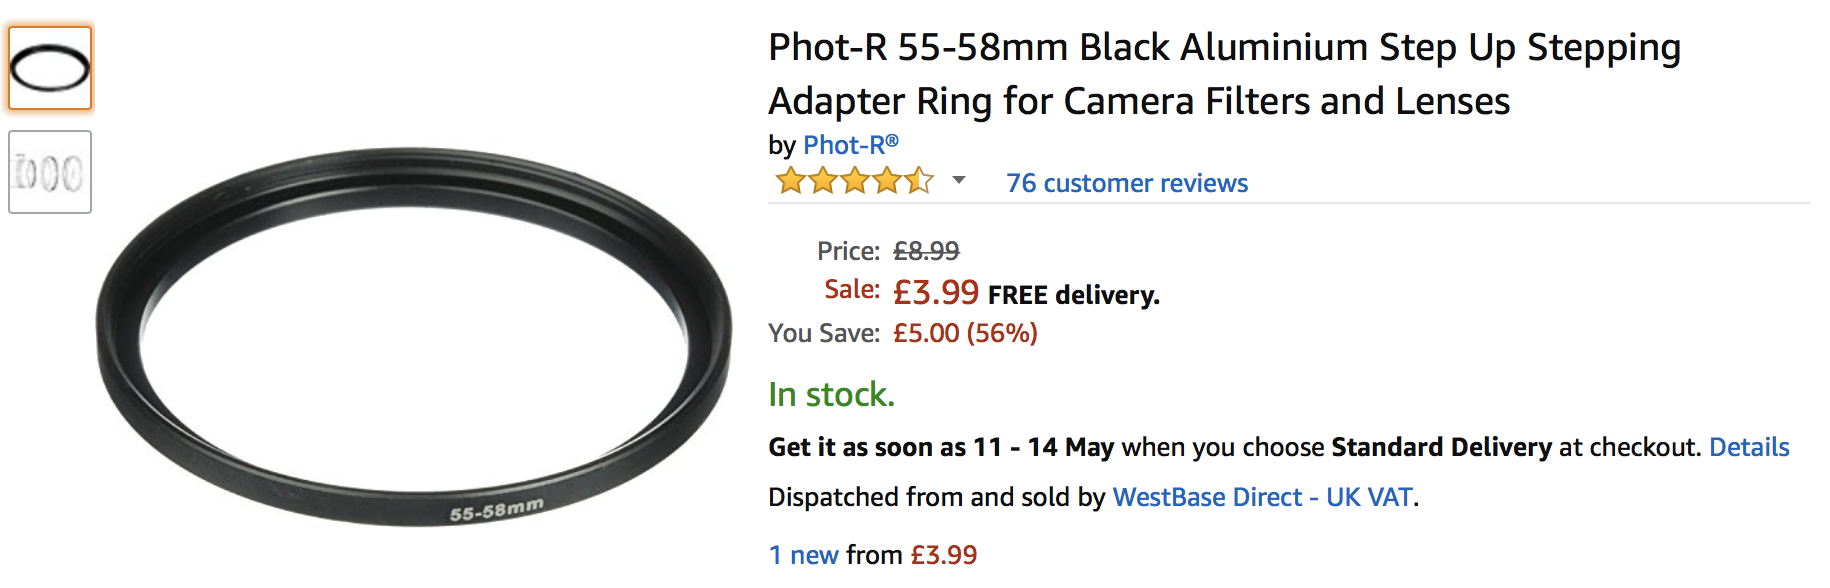The image size is (1830, 588).
Task: Click the £3.99 price after '1 new from'
Action: 943,555
